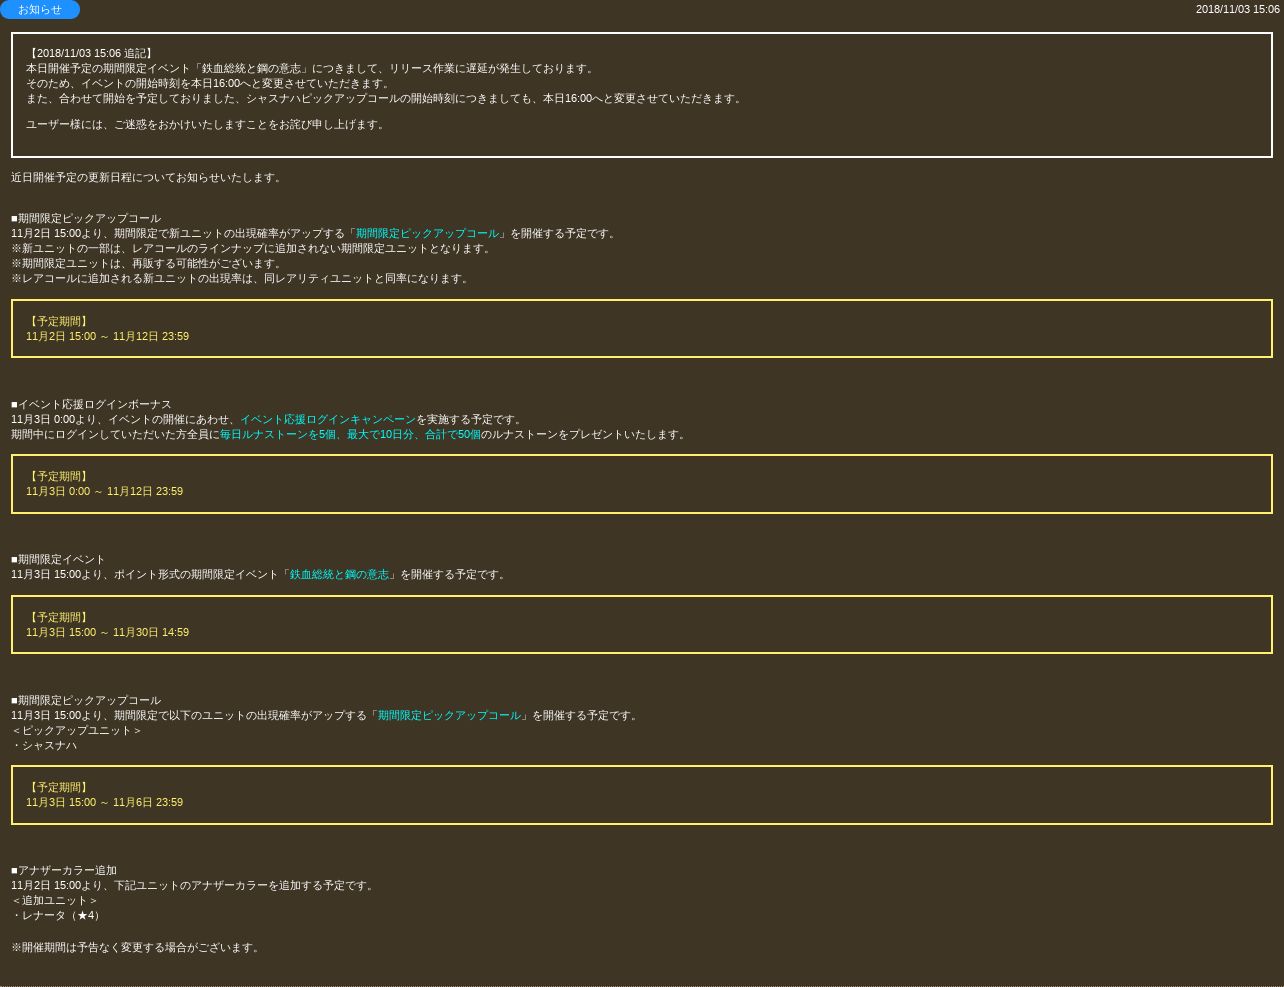Click the 11月3日 15:00 ～ 11月6日 23:59 period
1284x987 pixels.
click(x=104, y=802)
